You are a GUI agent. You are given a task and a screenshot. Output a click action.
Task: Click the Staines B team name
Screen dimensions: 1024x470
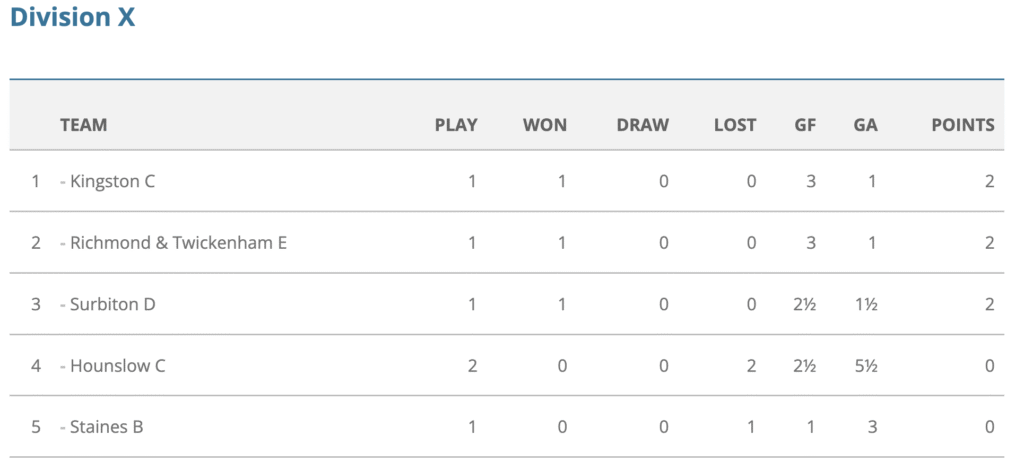click(106, 427)
